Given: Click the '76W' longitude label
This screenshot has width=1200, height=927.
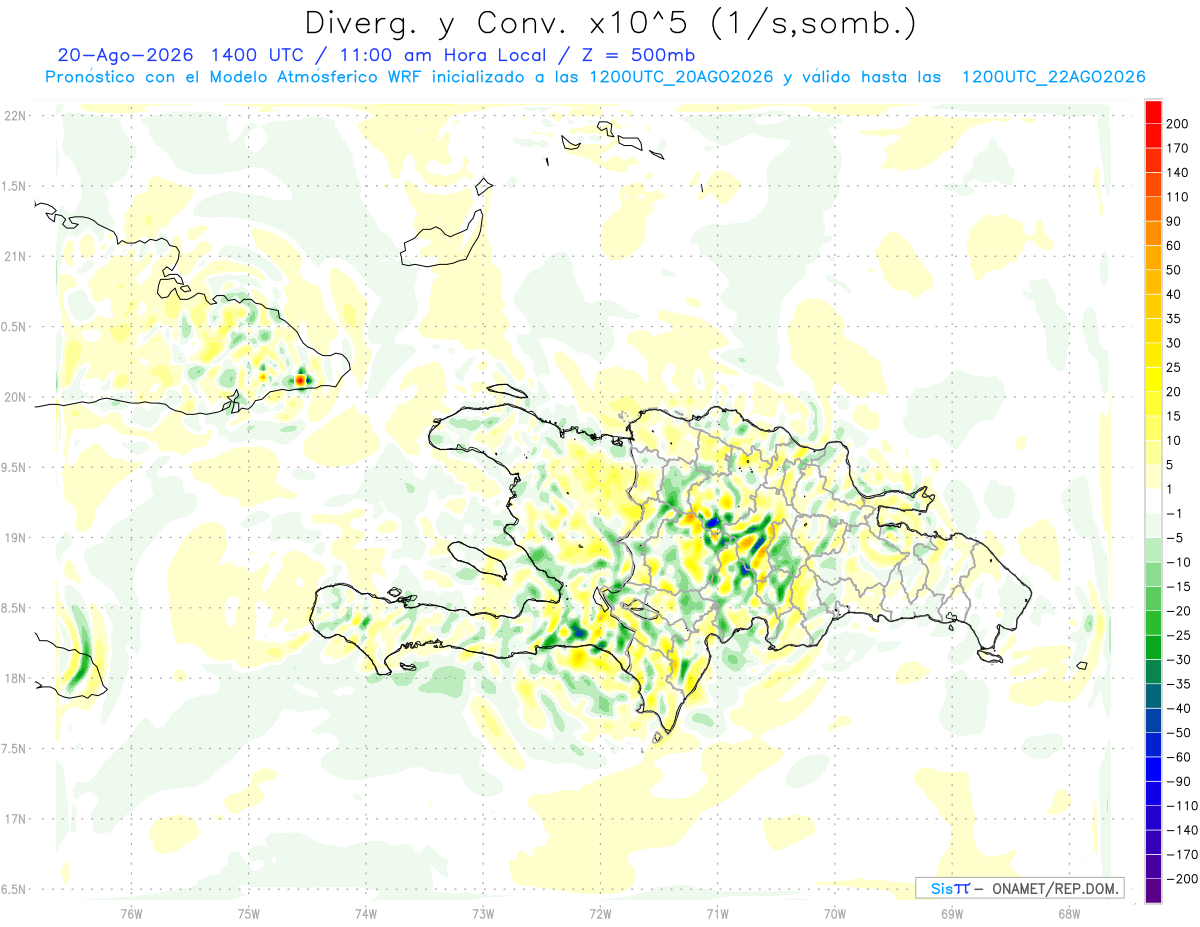Looking at the screenshot, I should [131, 913].
